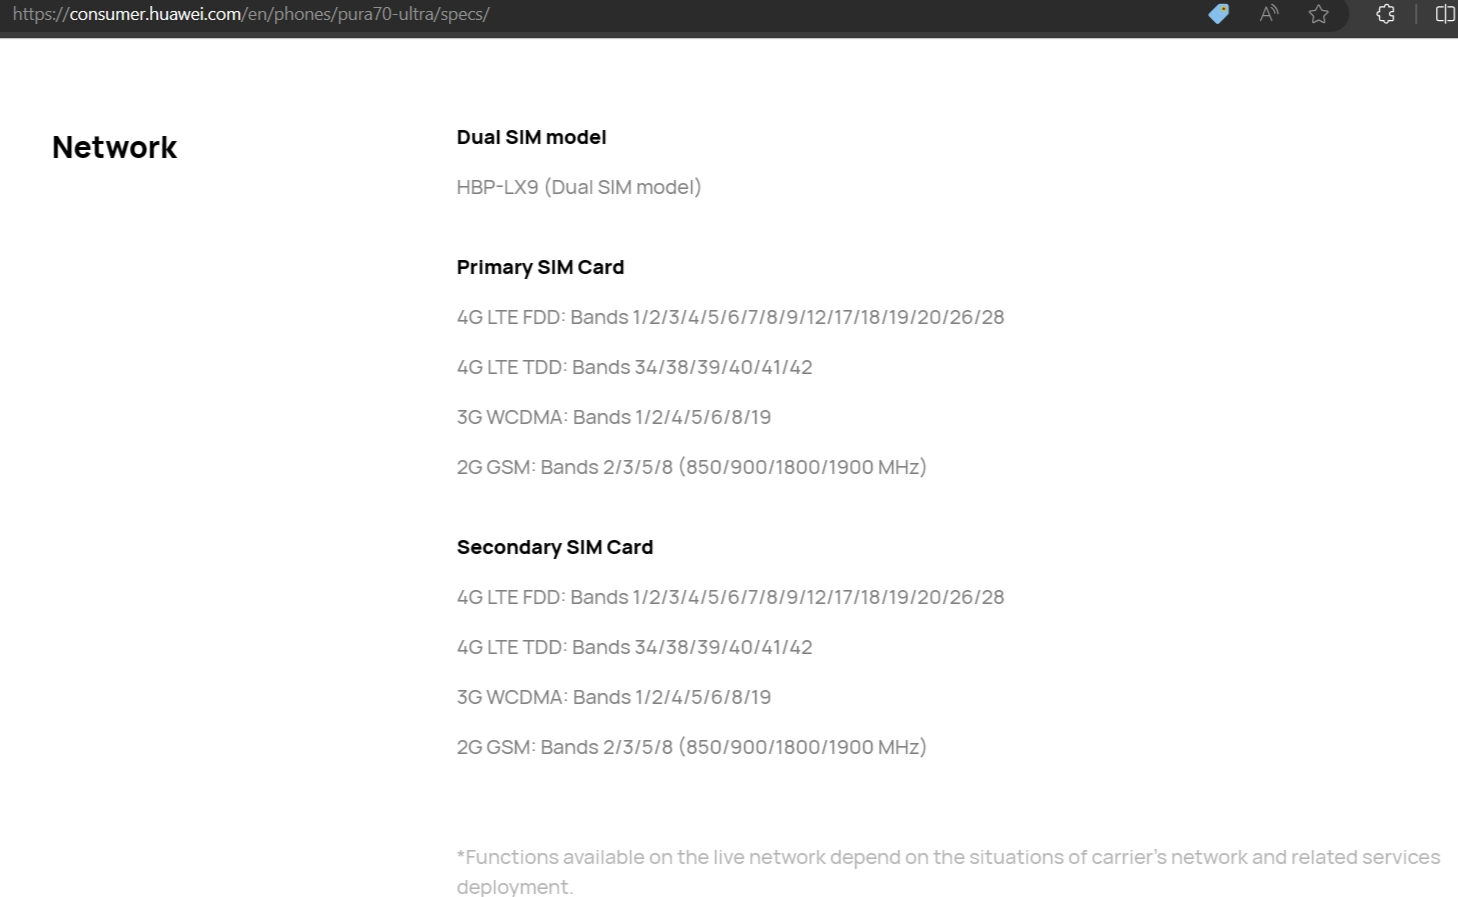The height and width of the screenshot is (897, 1458).
Task: Click the live network functions footnote
Action: 948,871
